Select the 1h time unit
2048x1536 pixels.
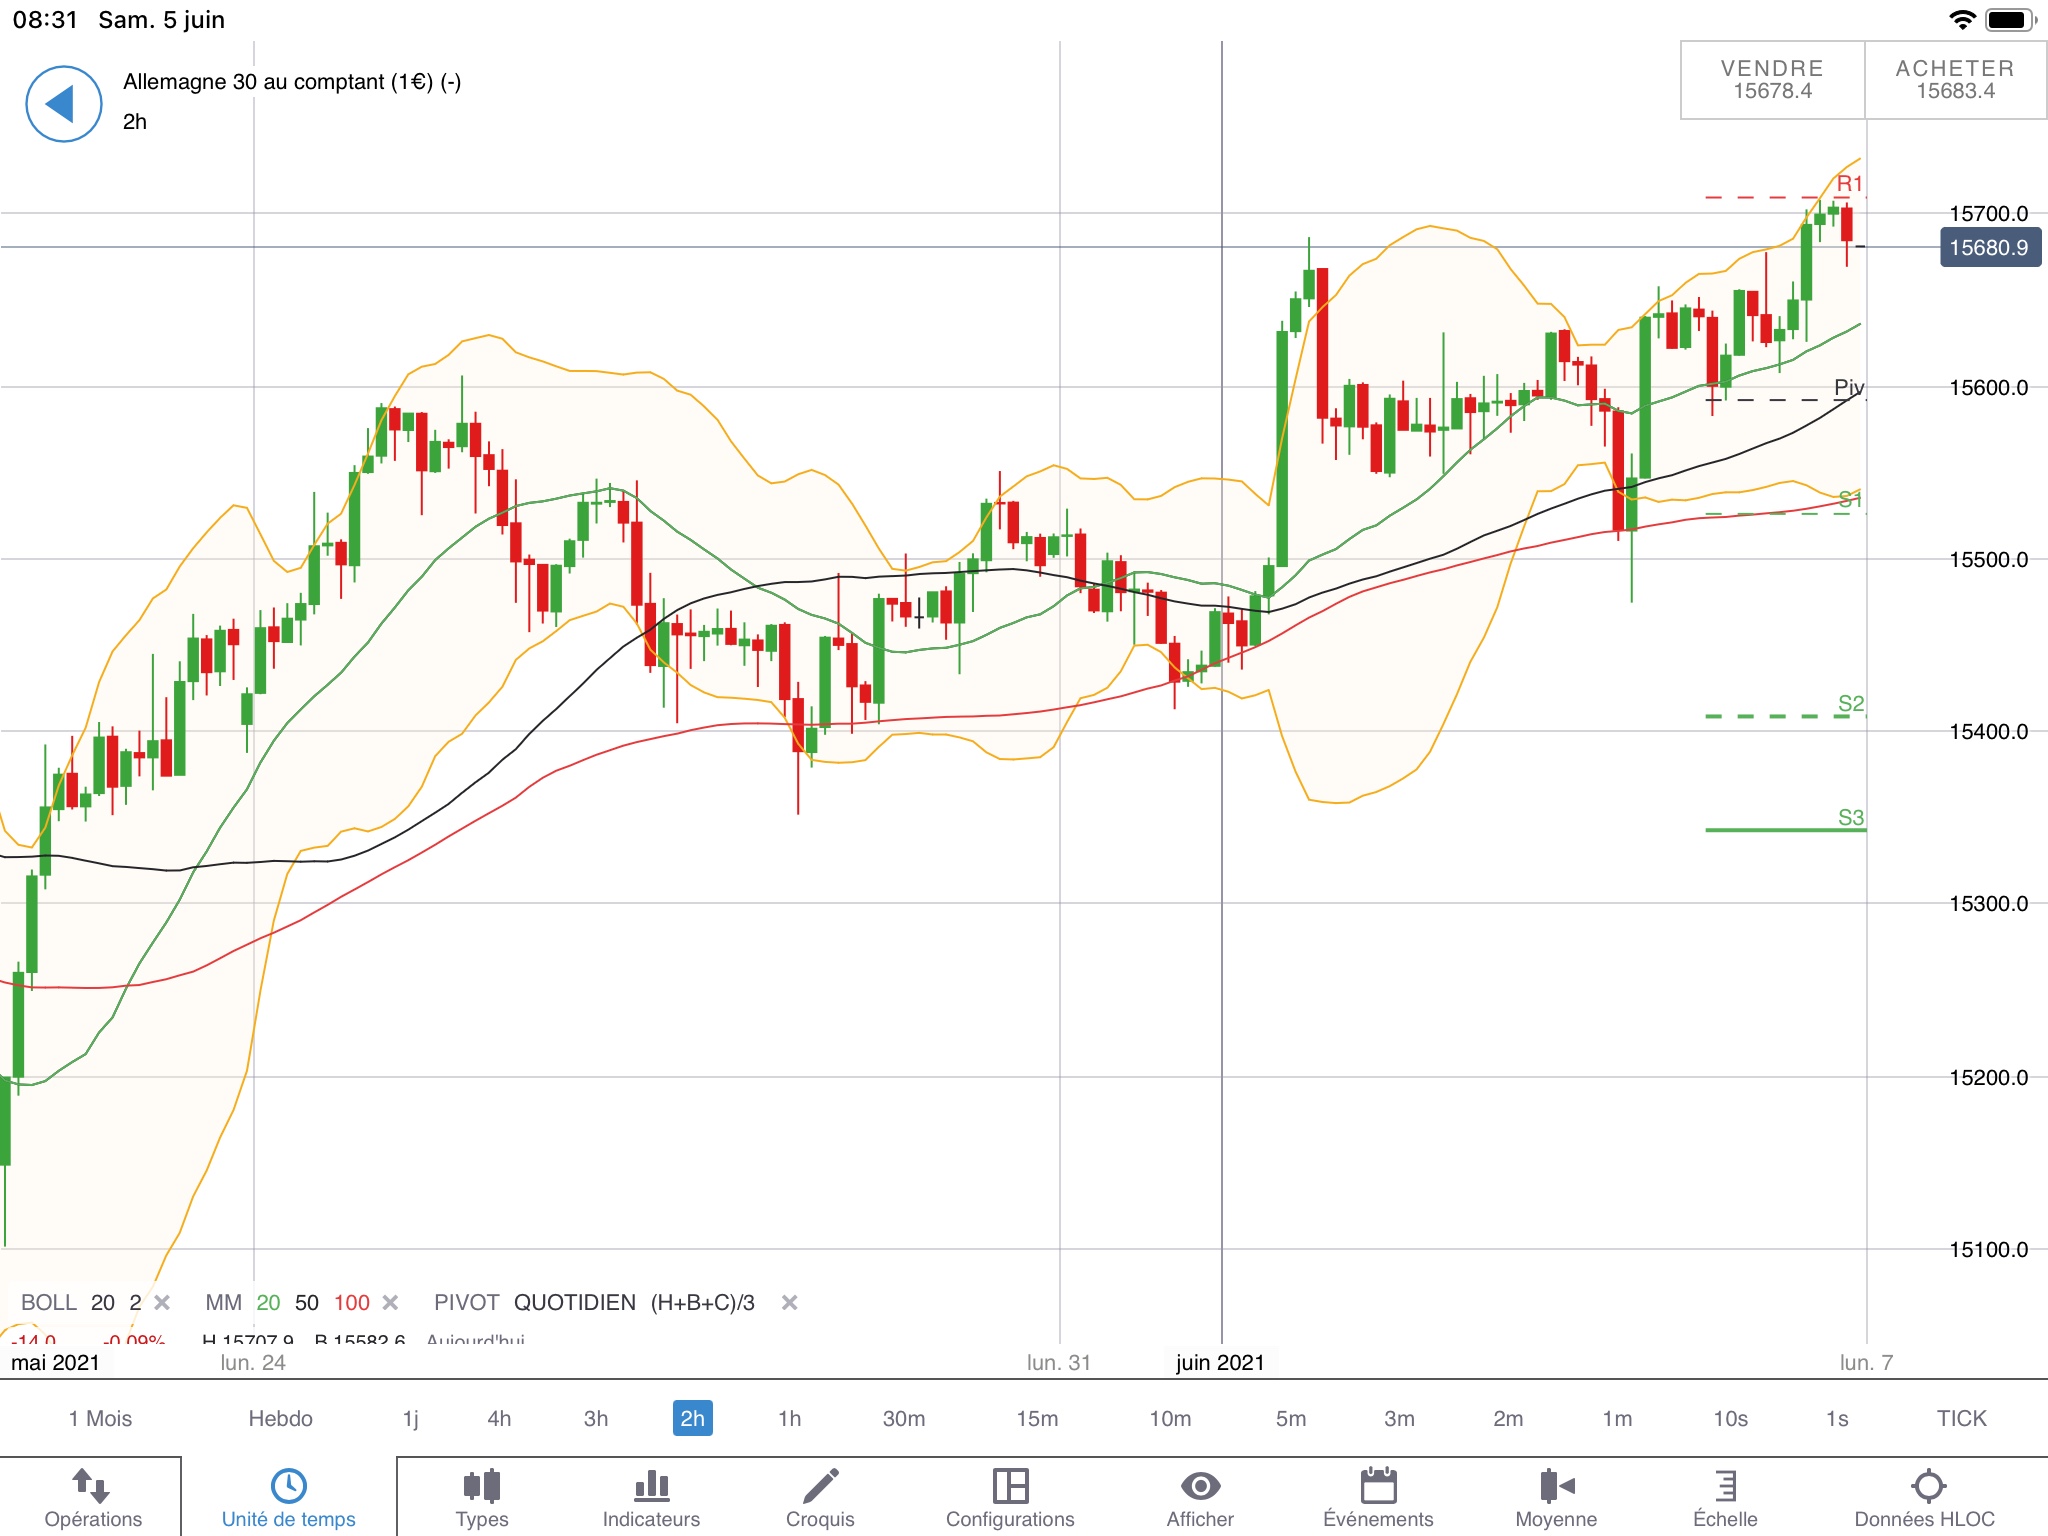point(789,1418)
